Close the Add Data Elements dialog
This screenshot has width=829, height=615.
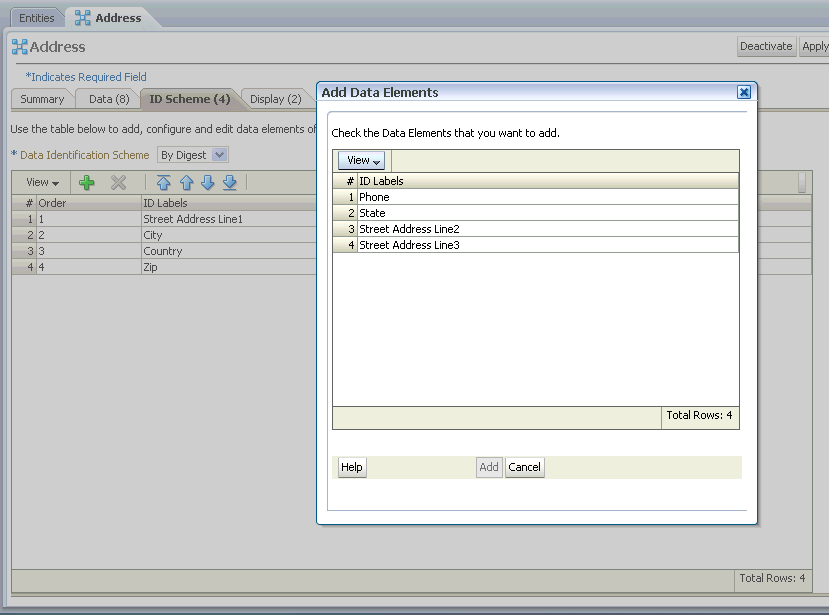click(744, 91)
